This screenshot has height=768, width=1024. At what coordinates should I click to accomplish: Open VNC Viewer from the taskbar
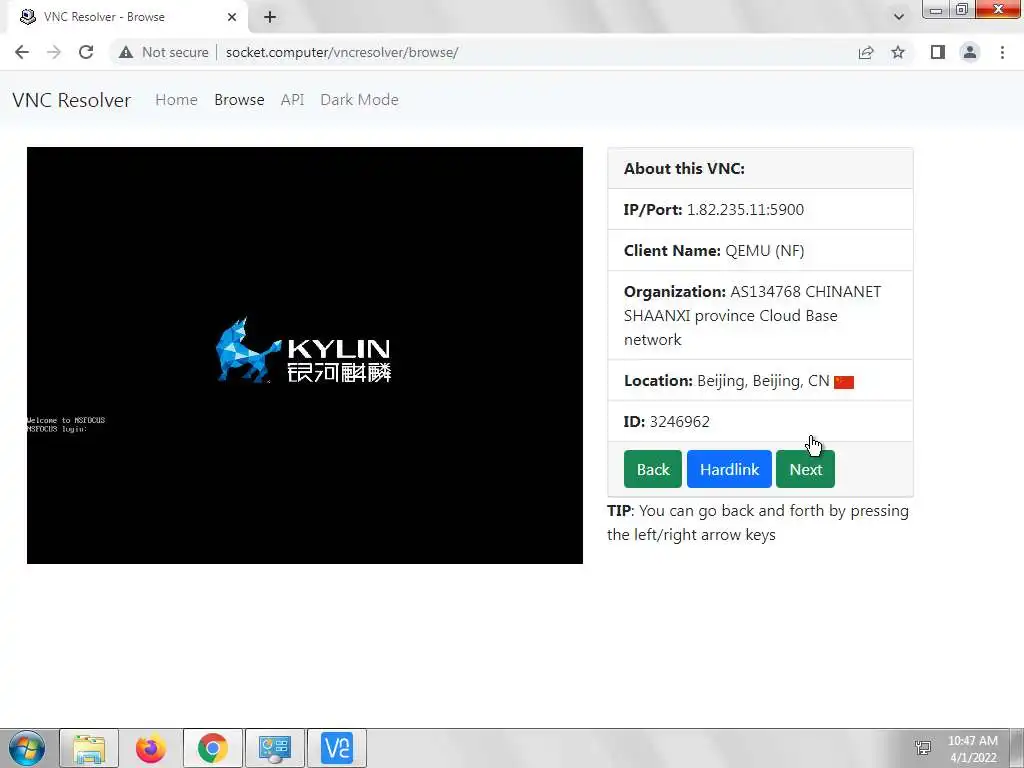click(x=336, y=748)
